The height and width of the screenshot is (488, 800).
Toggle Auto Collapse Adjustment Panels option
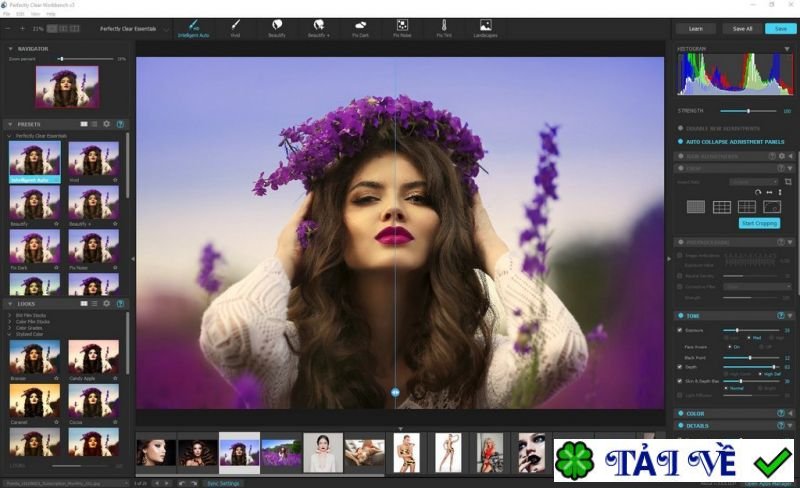(x=680, y=142)
